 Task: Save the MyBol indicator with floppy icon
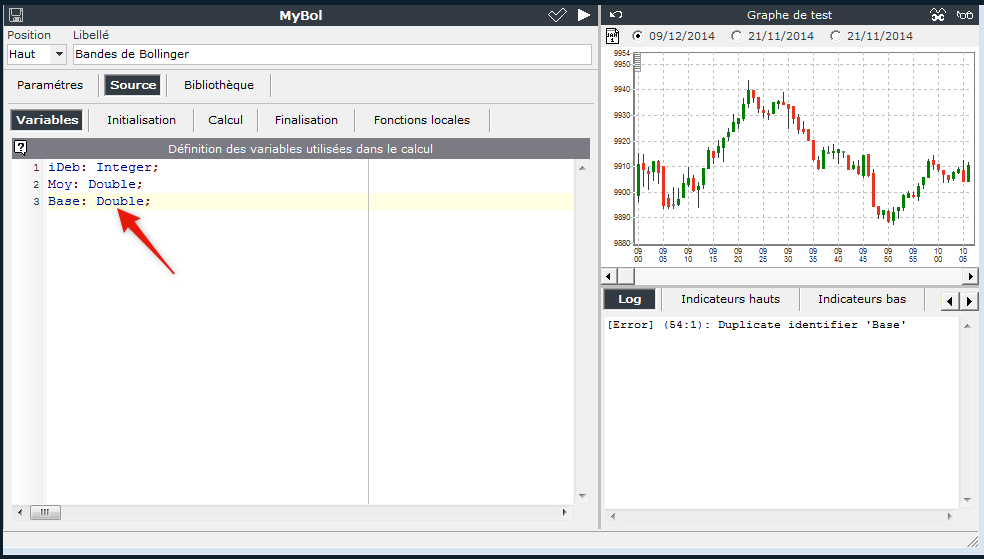pos(16,15)
